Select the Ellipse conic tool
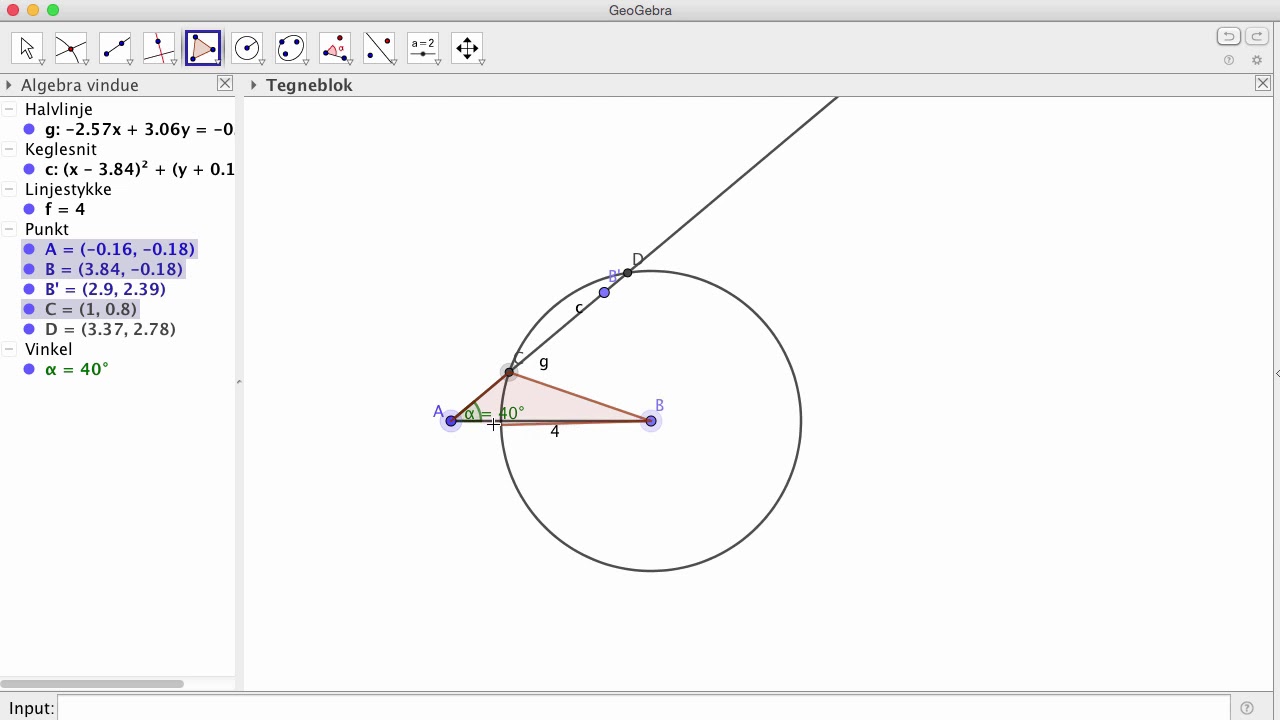This screenshot has height=720, width=1280. (x=291, y=48)
